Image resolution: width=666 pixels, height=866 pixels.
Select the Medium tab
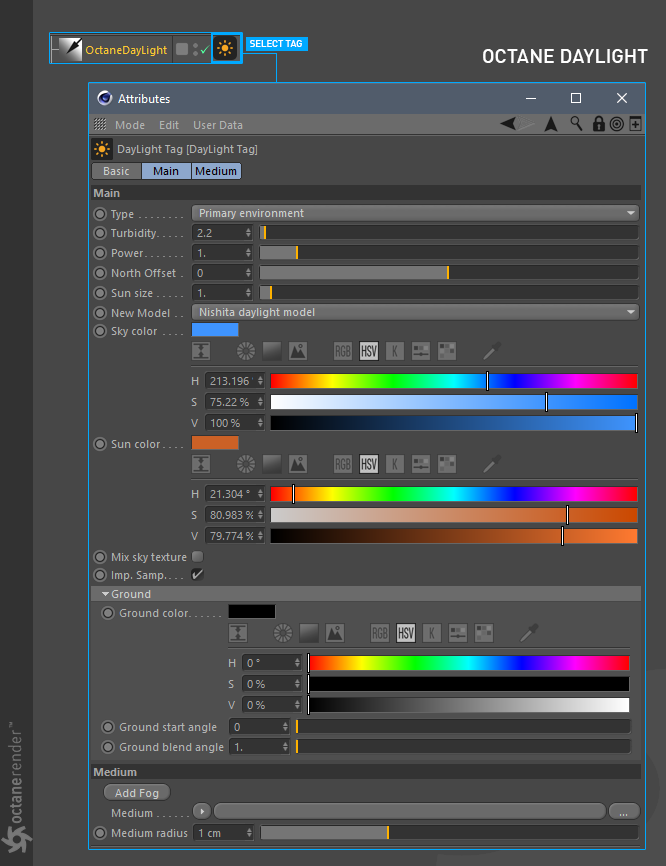coord(216,171)
